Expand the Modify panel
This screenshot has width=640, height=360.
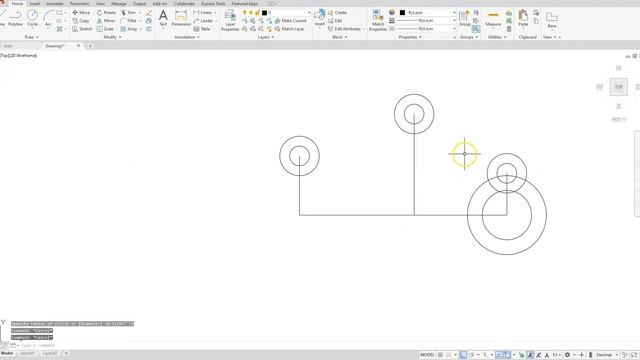click(x=112, y=37)
